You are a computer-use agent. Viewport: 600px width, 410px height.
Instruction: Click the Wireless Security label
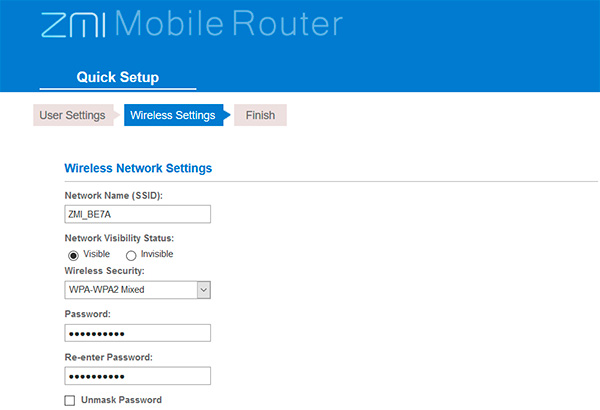104,271
